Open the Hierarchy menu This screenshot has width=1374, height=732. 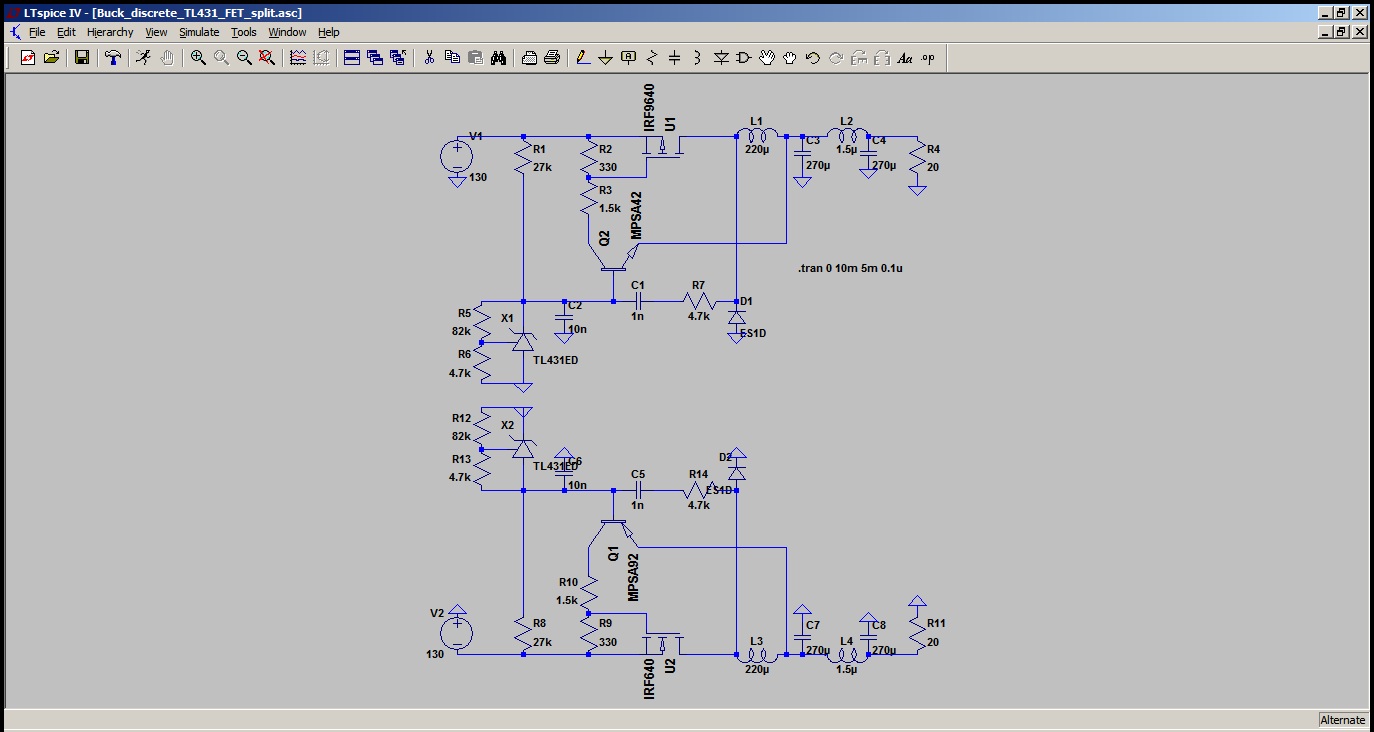(110, 32)
